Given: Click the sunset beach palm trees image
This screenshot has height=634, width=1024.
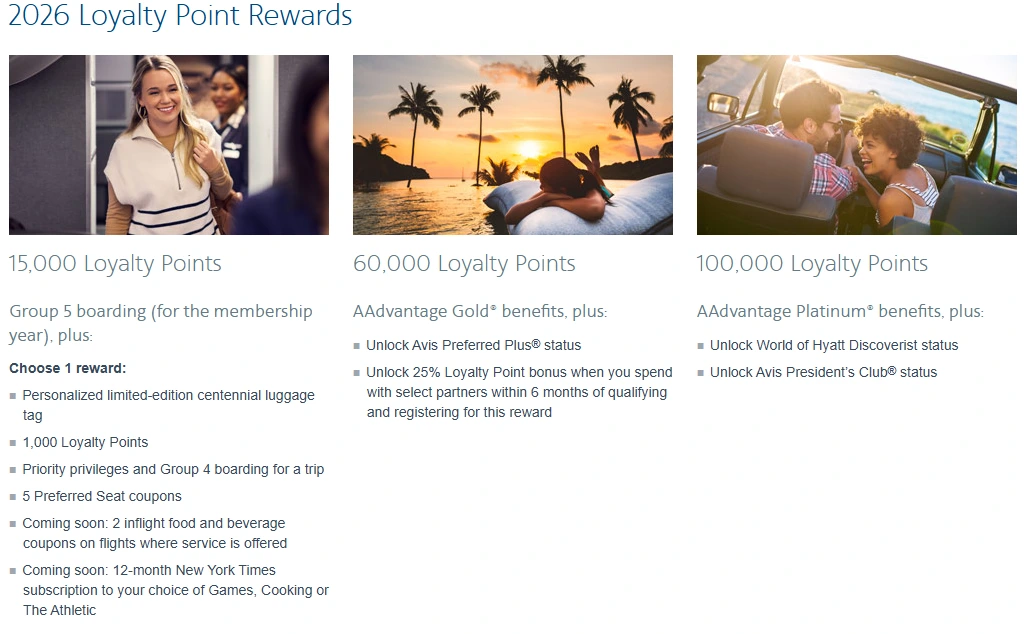Looking at the screenshot, I should (x=512, y=145).
